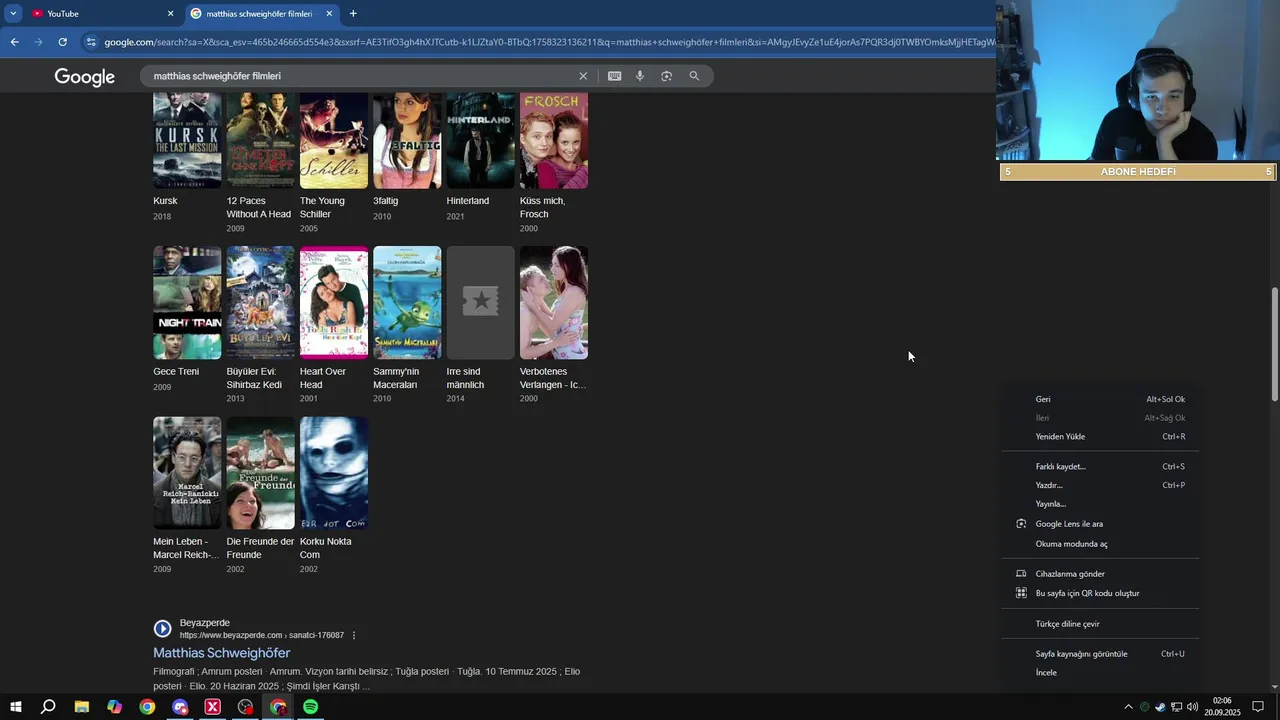1280x720 pixels.
Task: Run search with the magnifier icon
Action: 694,76
